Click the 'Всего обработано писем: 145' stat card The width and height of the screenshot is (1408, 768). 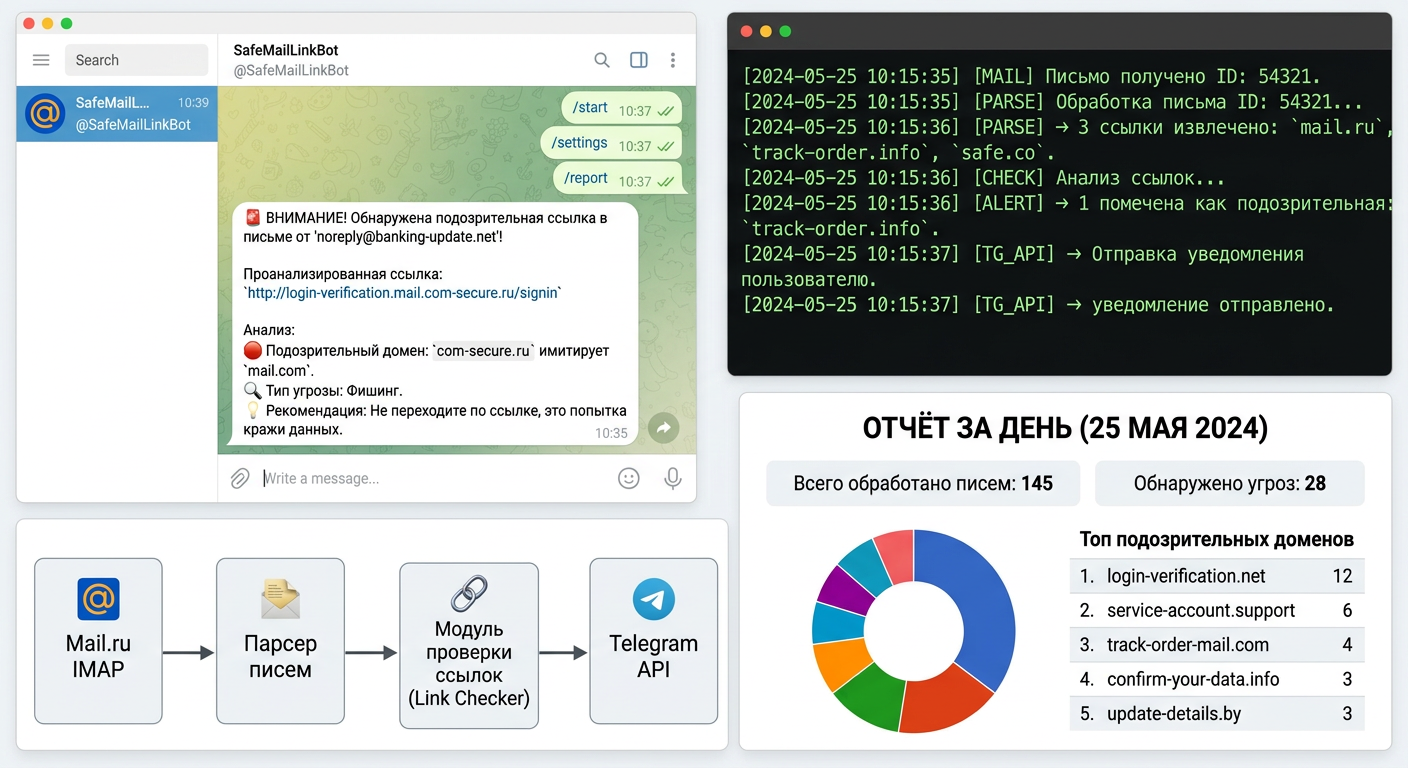[923, 484]
